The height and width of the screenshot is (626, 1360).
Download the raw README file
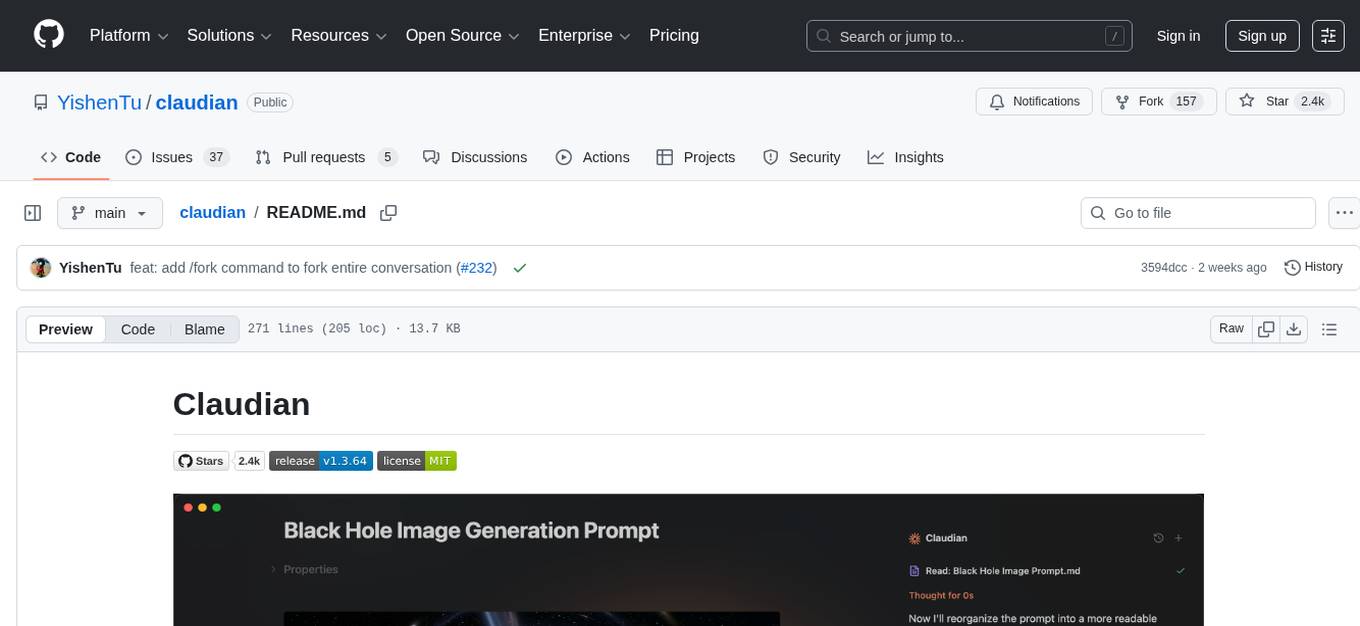click(1293, 329)
